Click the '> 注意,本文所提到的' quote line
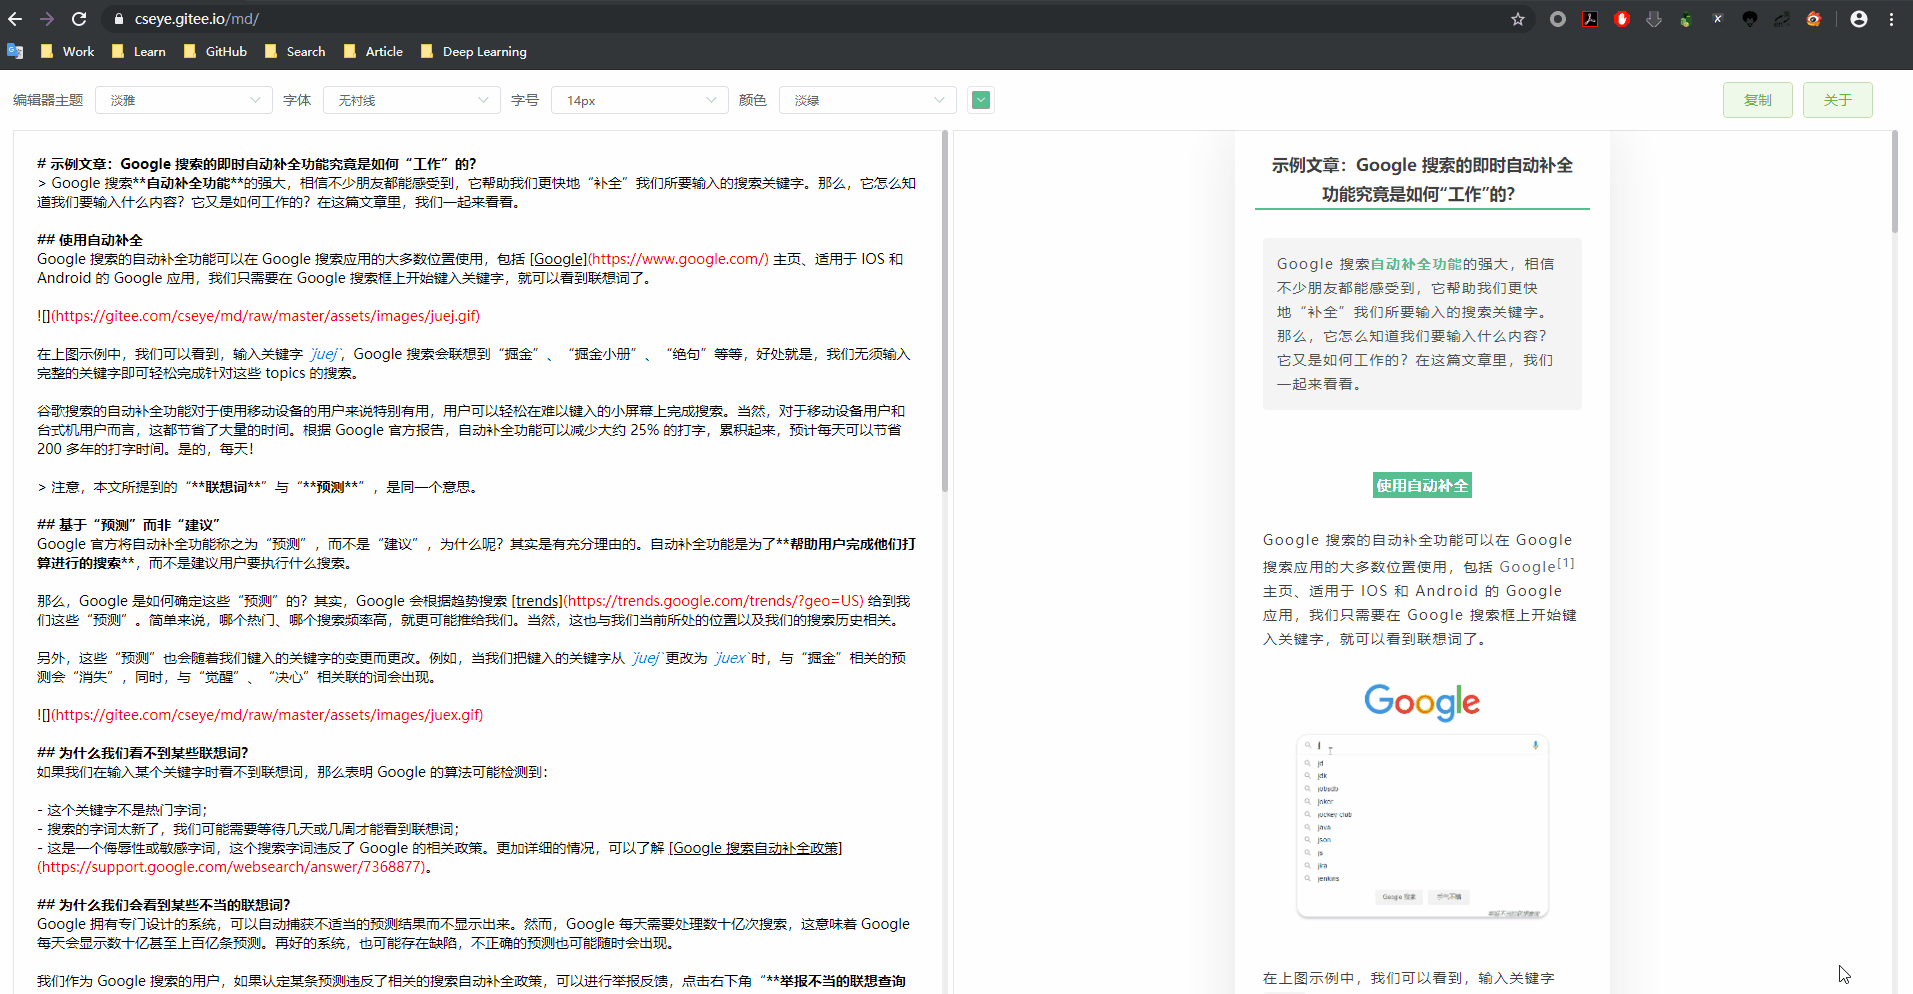Screen dimensions: 1913x994 coord(259,487)
